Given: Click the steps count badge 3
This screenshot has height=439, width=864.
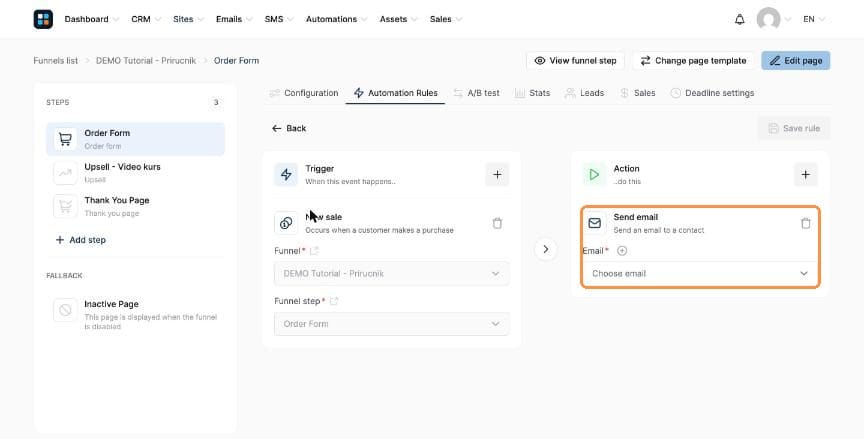Looking at the screenshot, I should (x=216, y=102).
